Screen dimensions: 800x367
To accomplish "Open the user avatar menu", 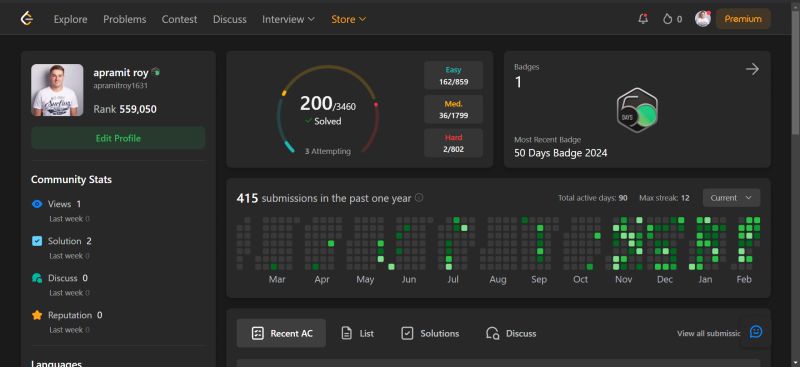I will [703, 19].
